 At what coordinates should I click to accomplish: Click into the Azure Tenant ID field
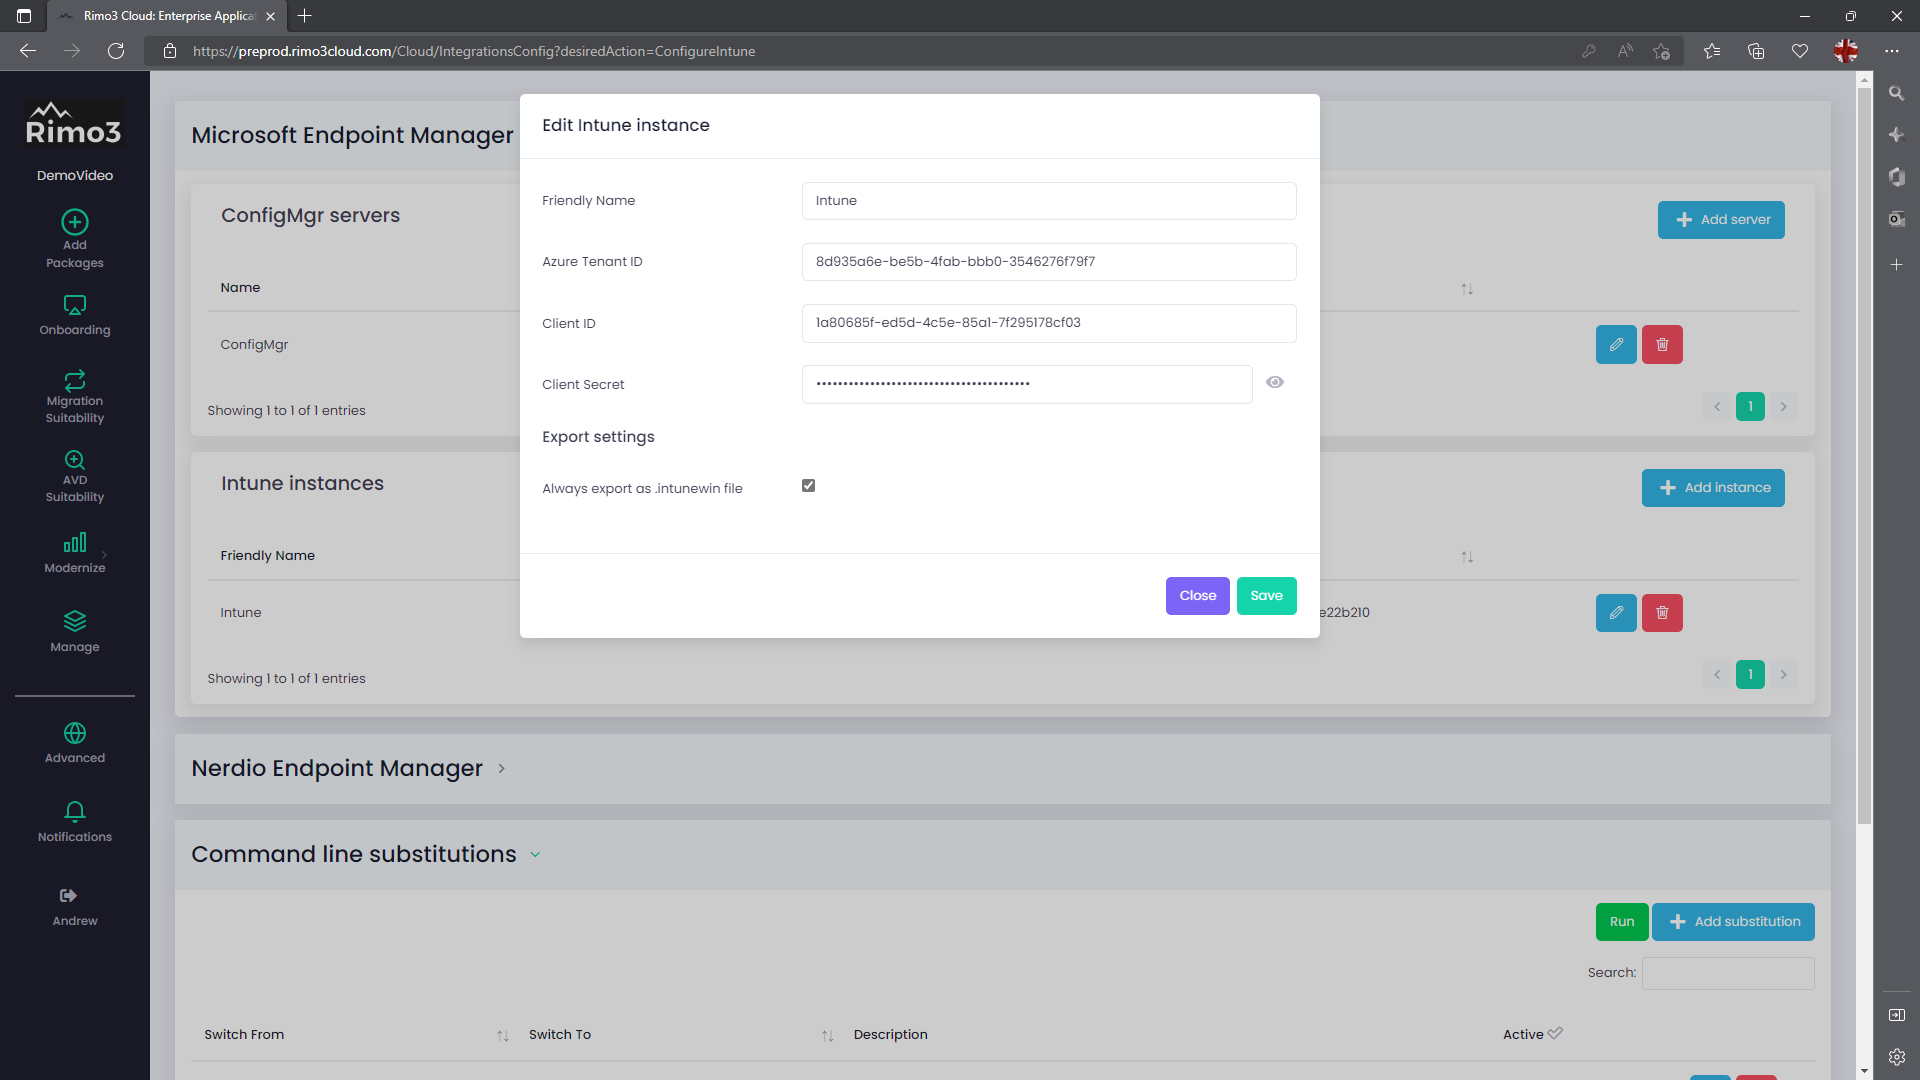click(x=1048, y=262)
